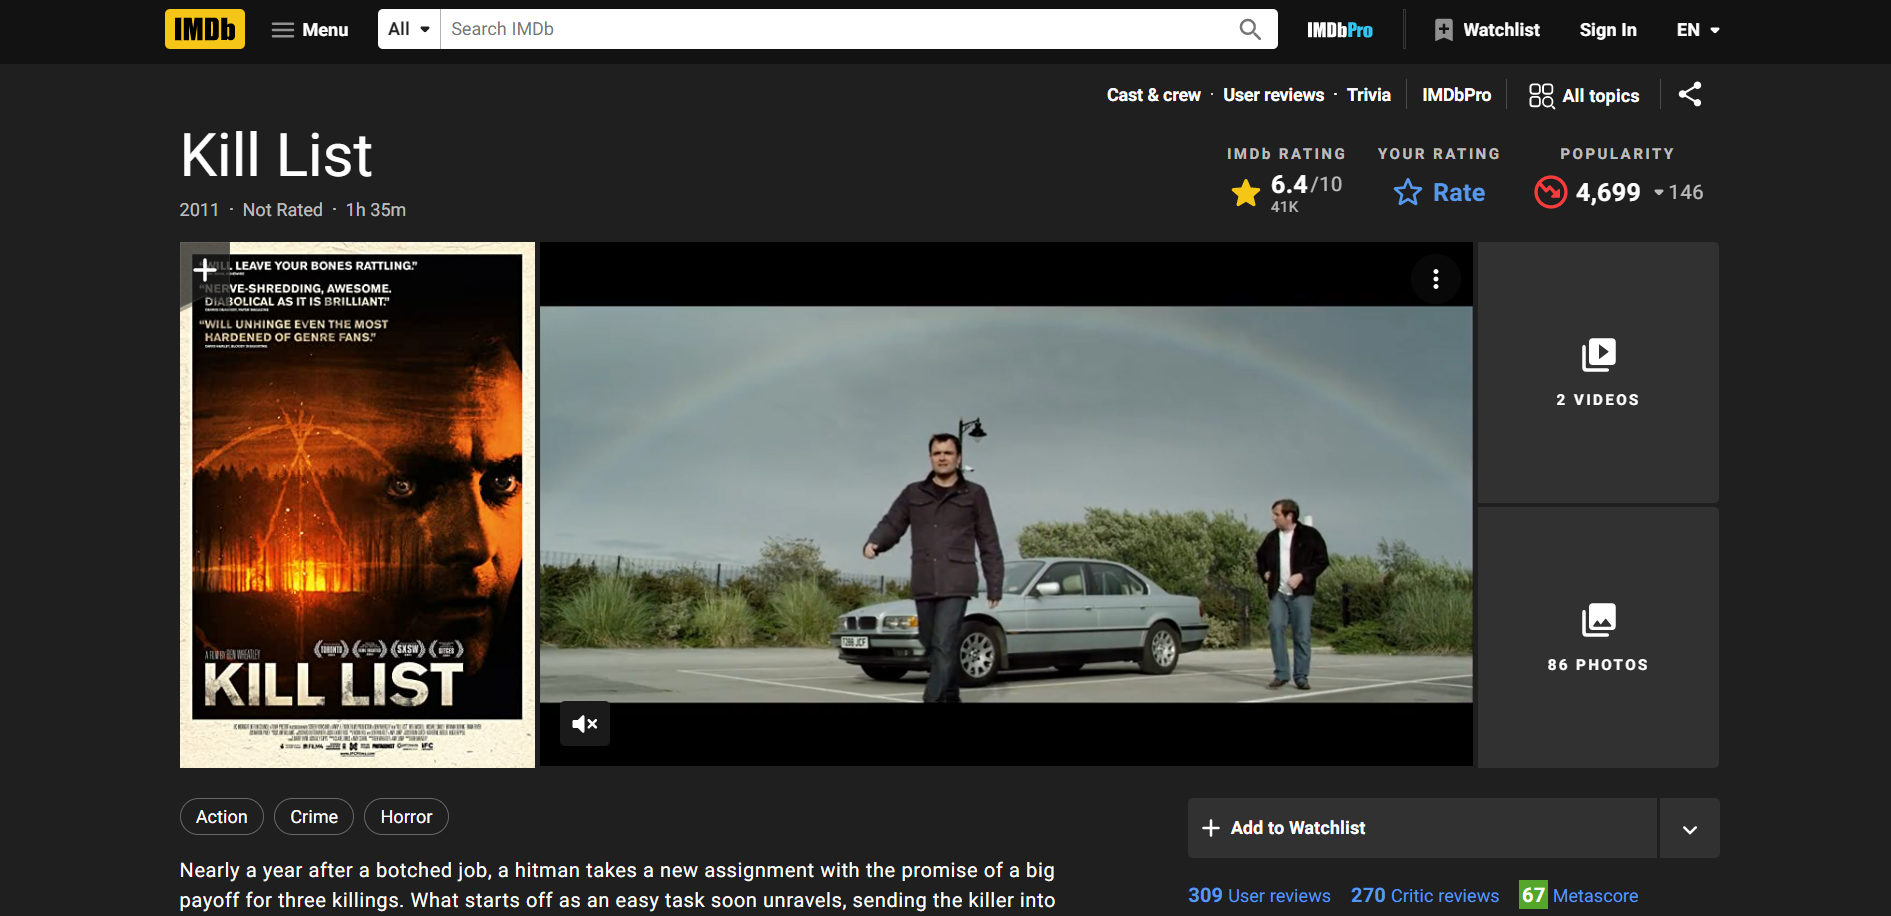Image resolution: width=1891 pixels, height=916 pixels.
Task: Select the Action genre chip
Action: [x=222, y=817]
